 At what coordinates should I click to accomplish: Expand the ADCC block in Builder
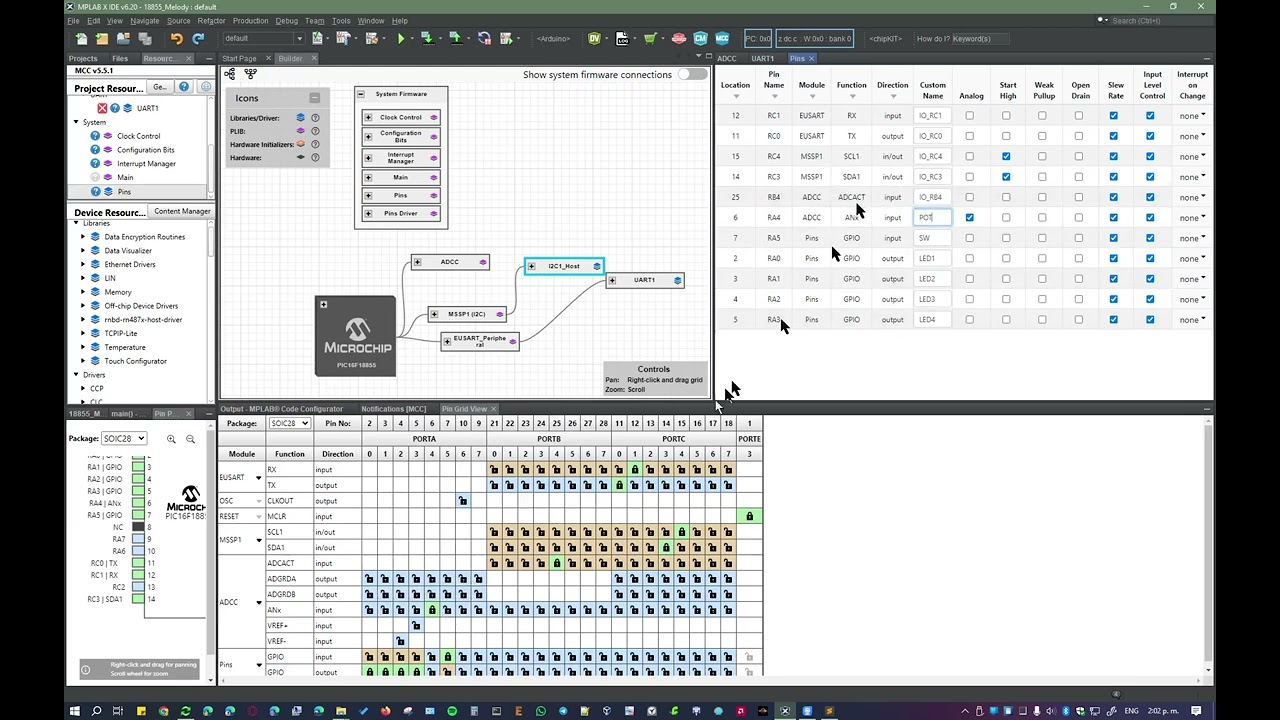[x=418, y=262]
